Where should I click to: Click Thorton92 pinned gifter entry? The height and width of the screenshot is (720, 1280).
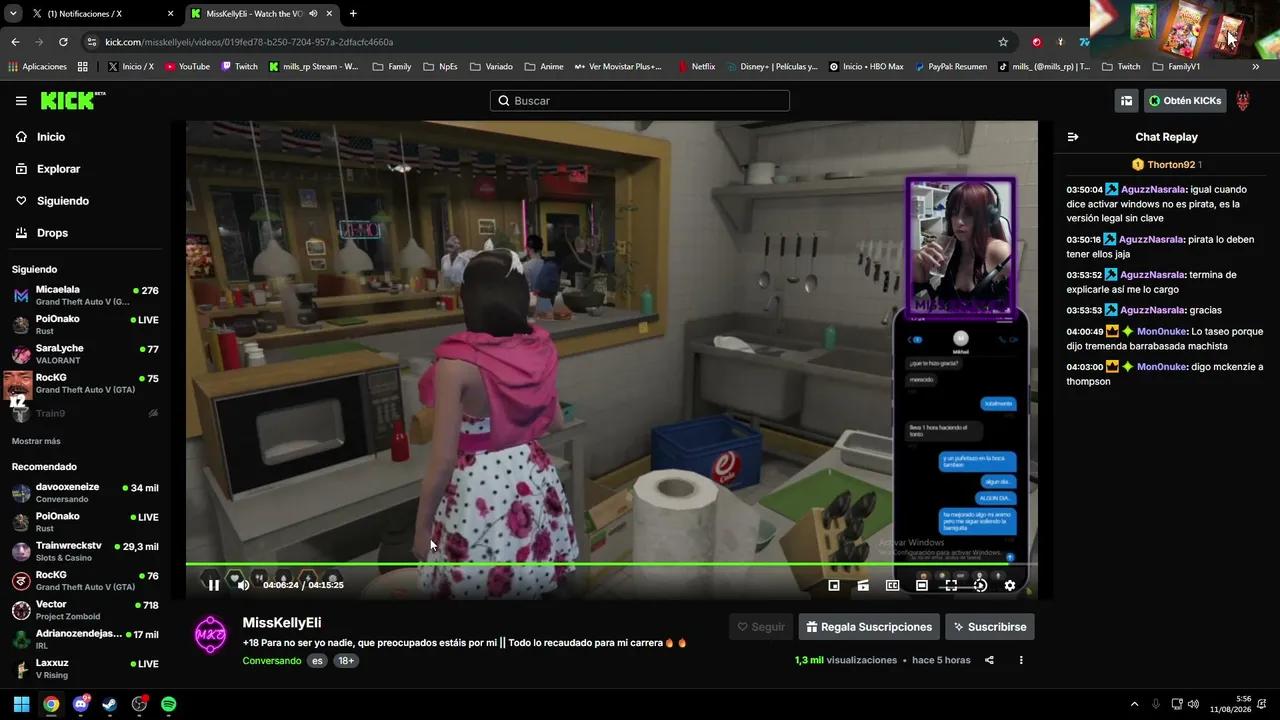tap(1166, 165)
